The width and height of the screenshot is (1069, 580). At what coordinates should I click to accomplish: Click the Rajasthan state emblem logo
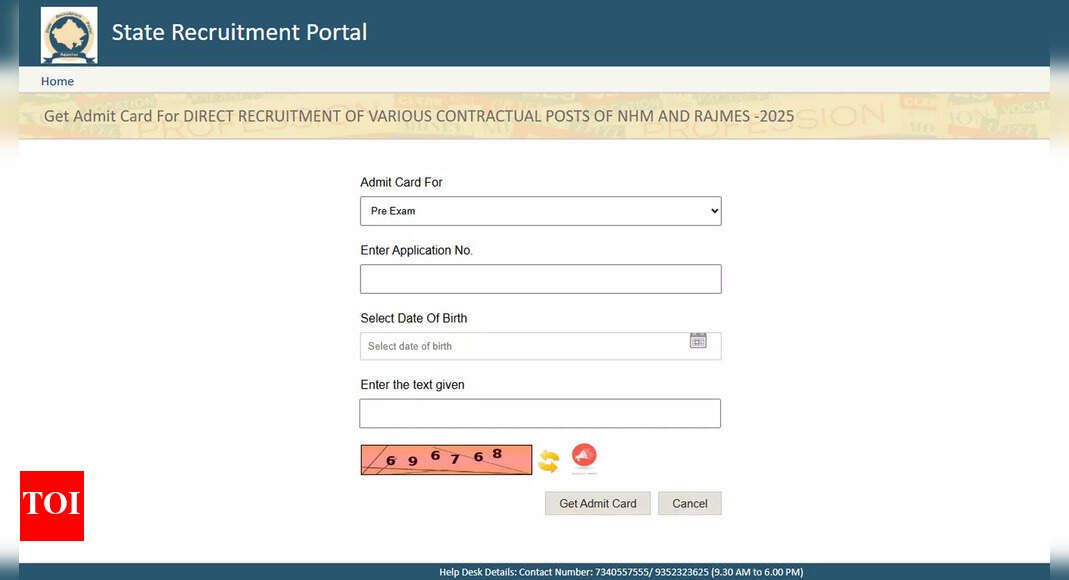(69, 35)
